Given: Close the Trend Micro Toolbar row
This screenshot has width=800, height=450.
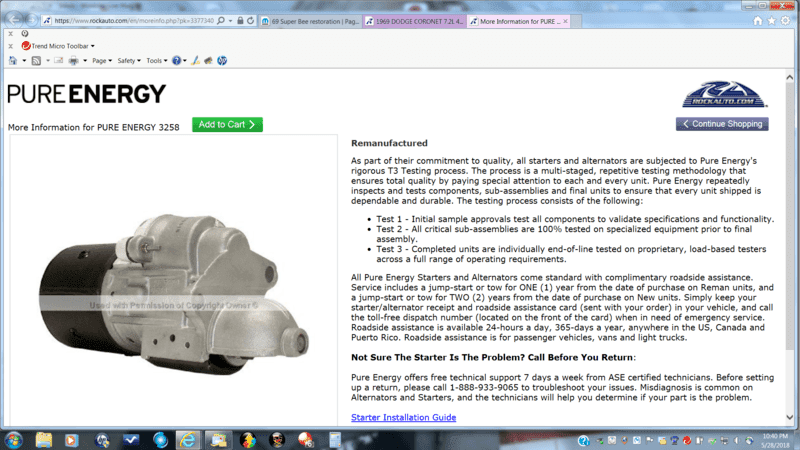Looking at the screenshot, I should point(10,46).
